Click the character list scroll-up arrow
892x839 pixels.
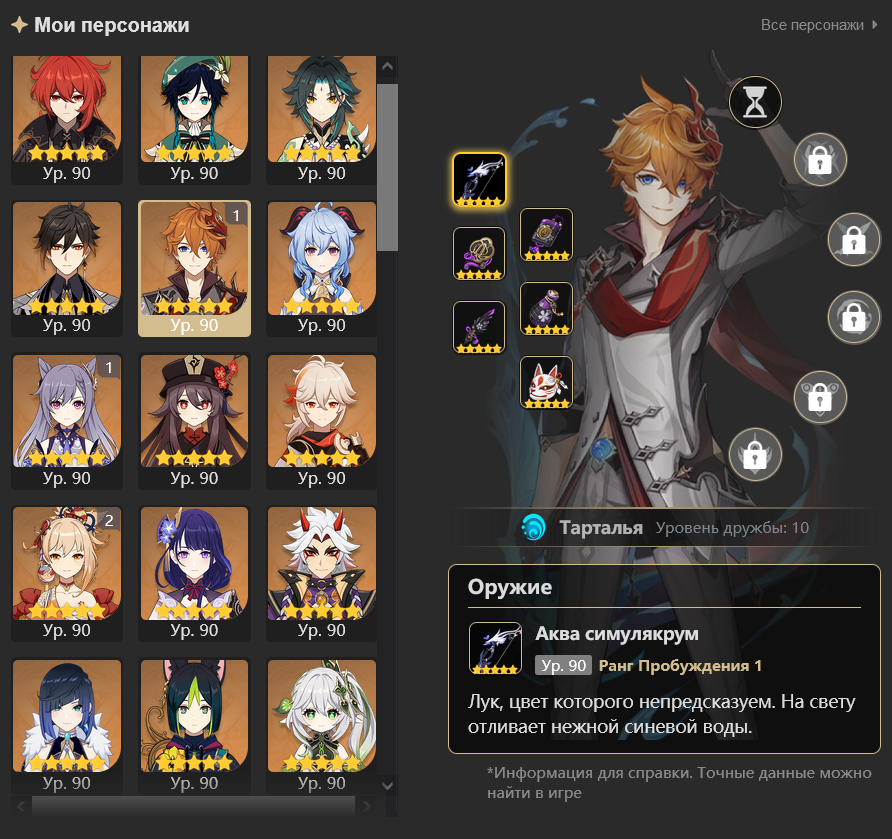pyautogui.click(x=387, y=67)
